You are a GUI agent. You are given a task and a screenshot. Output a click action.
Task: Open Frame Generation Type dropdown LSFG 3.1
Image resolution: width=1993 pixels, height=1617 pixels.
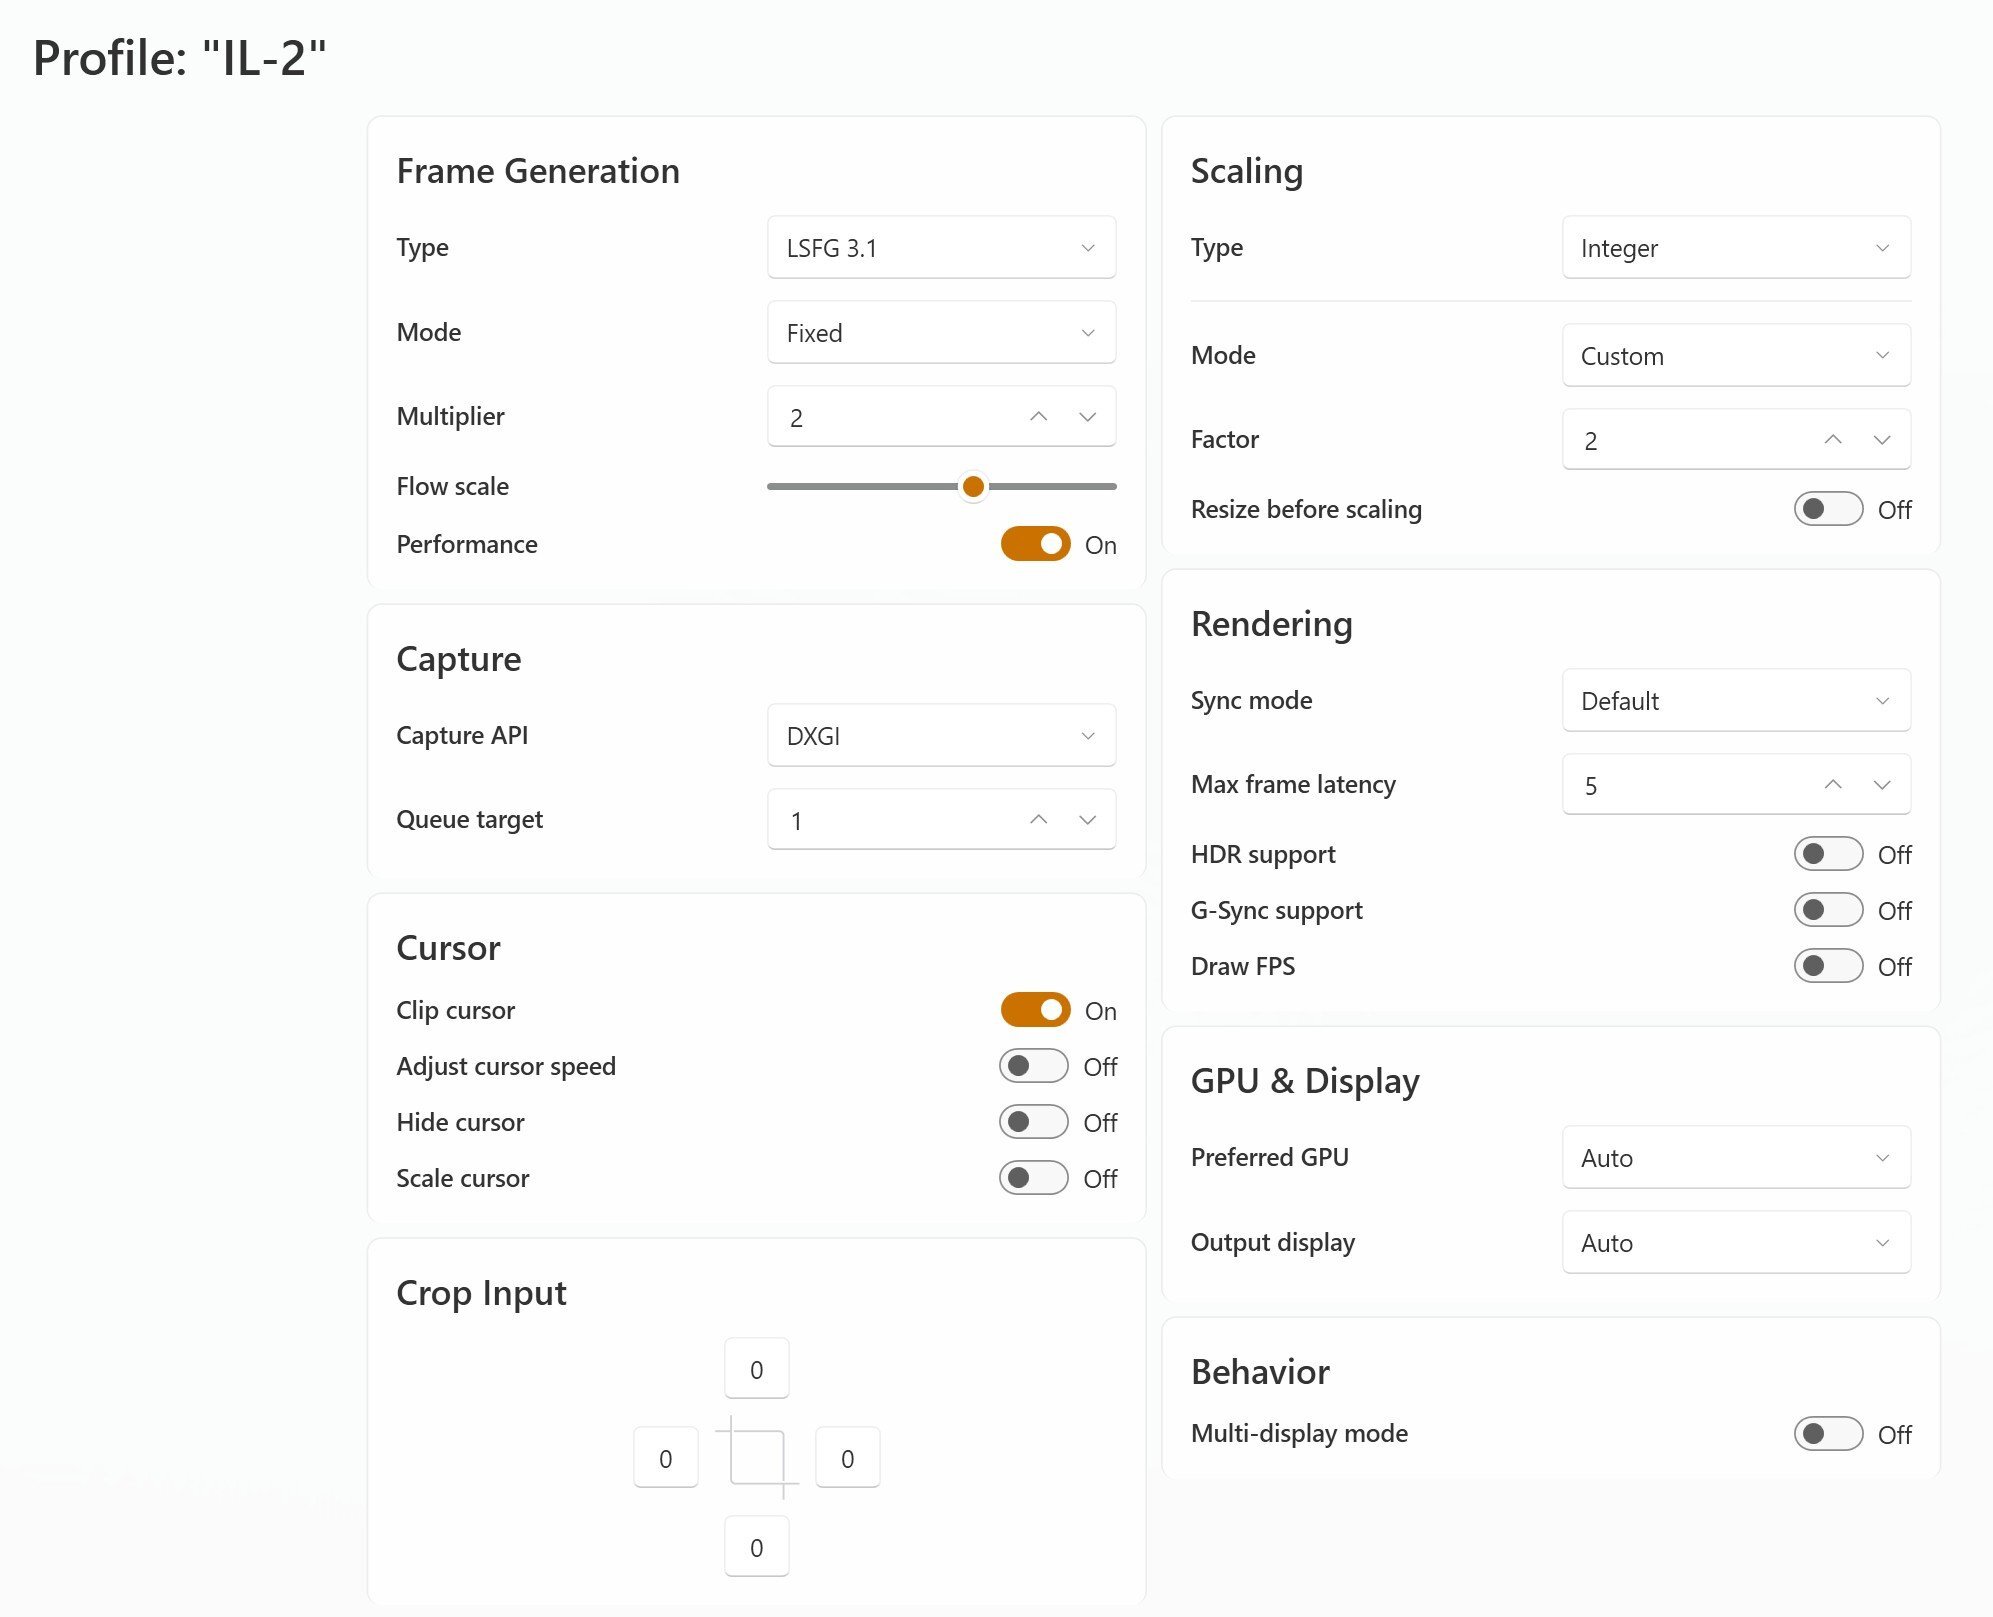pos(940,248)
